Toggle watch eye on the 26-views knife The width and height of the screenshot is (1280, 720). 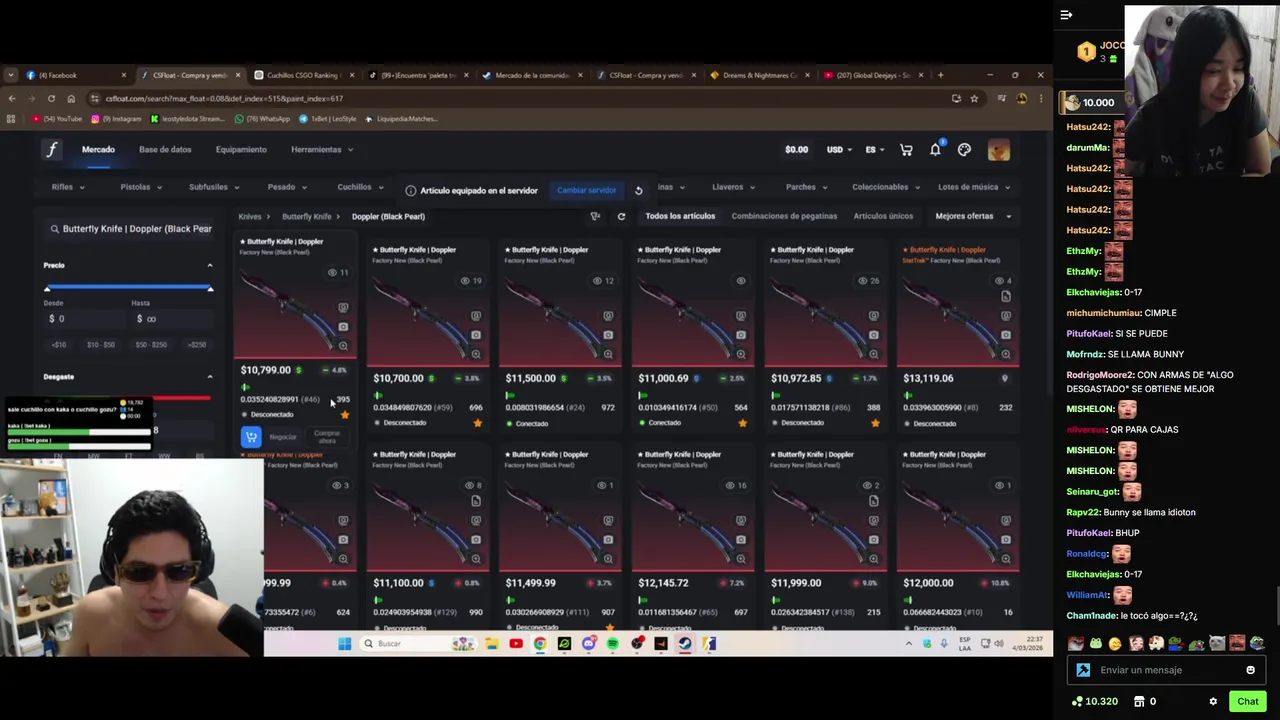tap(862, 281)
